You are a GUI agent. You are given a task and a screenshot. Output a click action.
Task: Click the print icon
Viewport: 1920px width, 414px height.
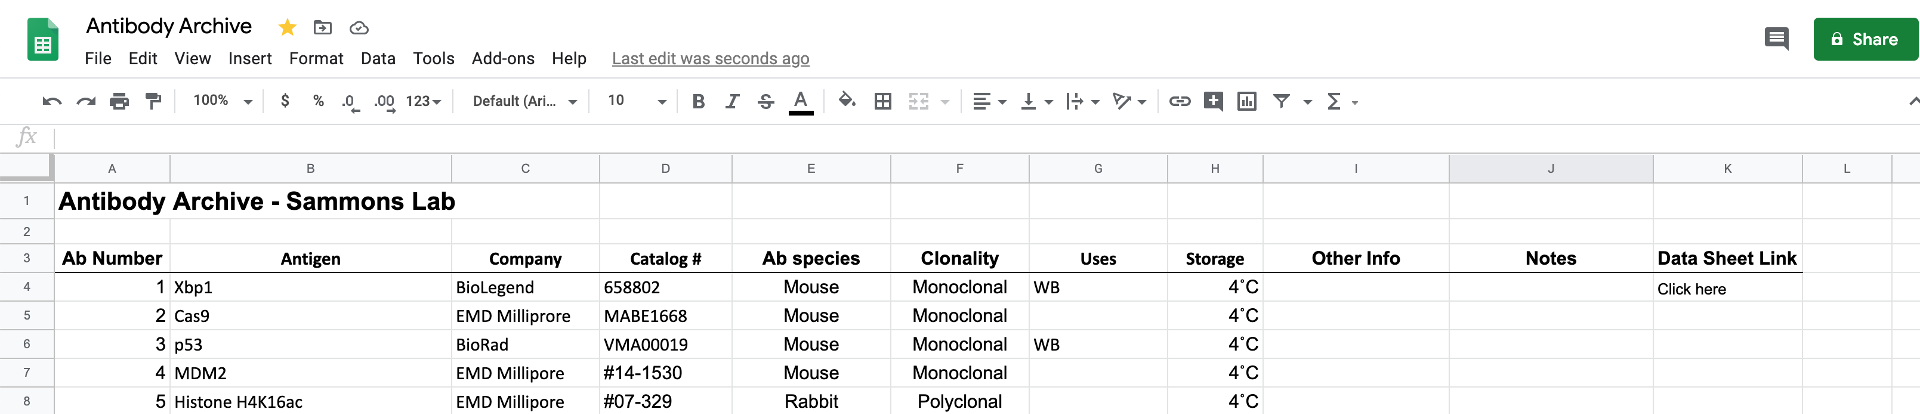[119, 101]
